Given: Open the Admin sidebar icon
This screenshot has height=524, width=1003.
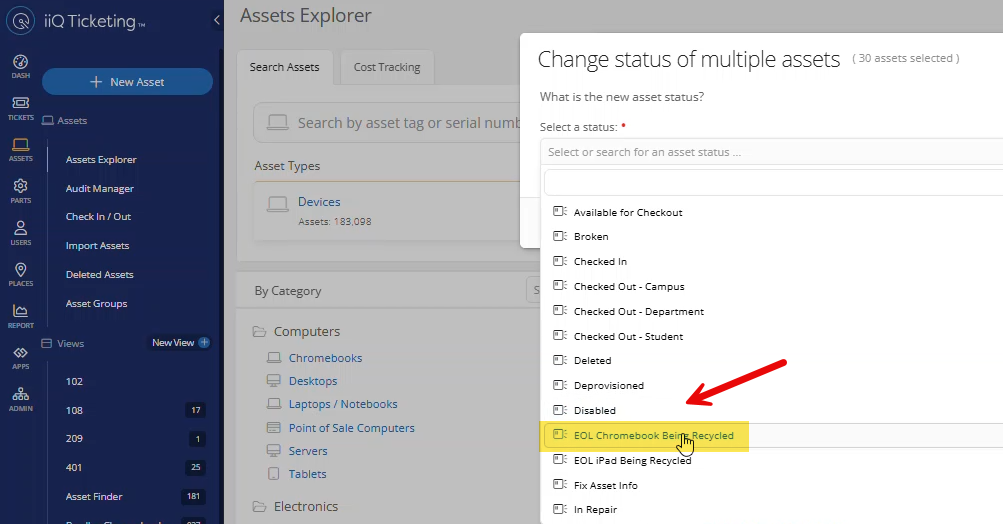Looking at the screenshot, I should point(20,399).
